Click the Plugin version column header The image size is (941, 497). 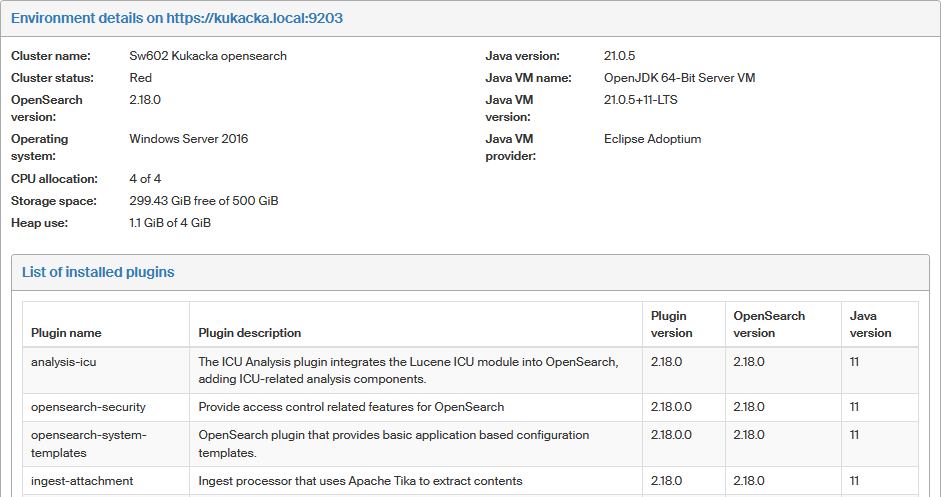click(671, 324)
